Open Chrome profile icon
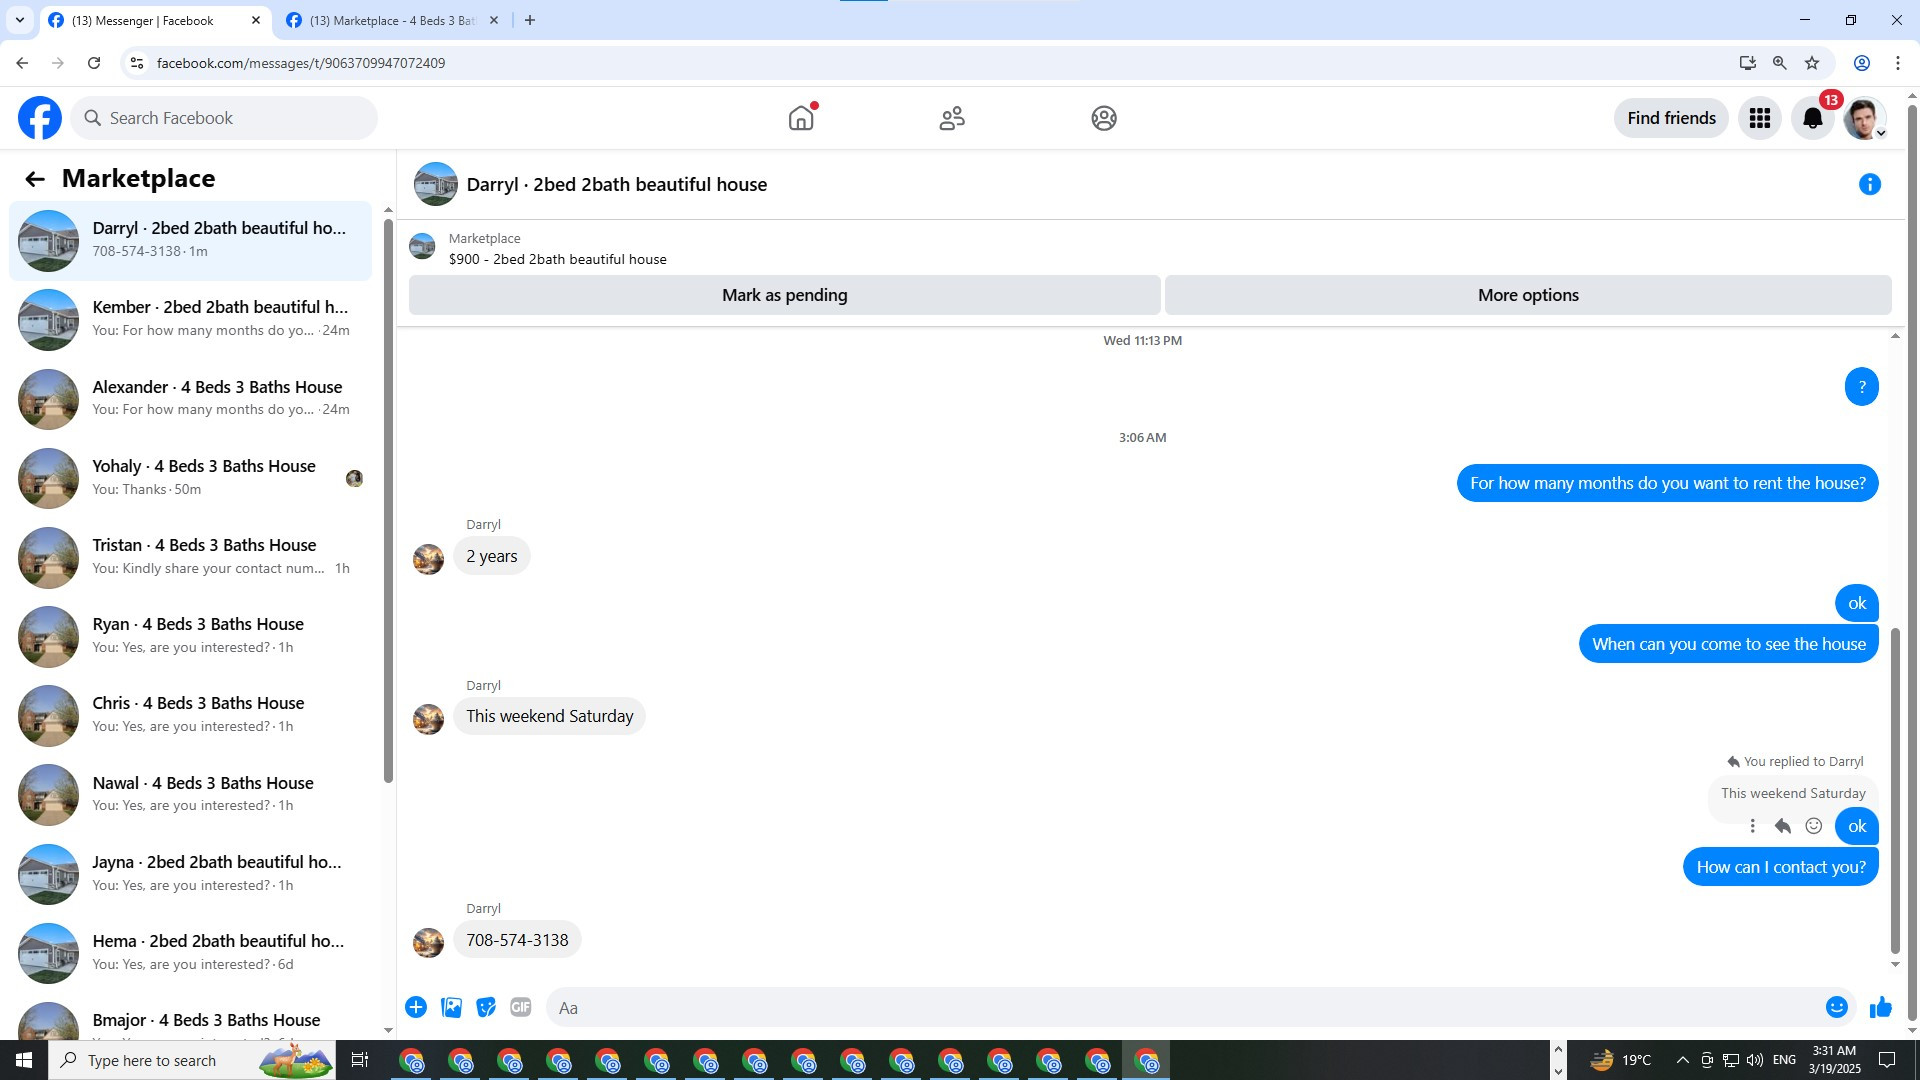 tap(1862, 63)
